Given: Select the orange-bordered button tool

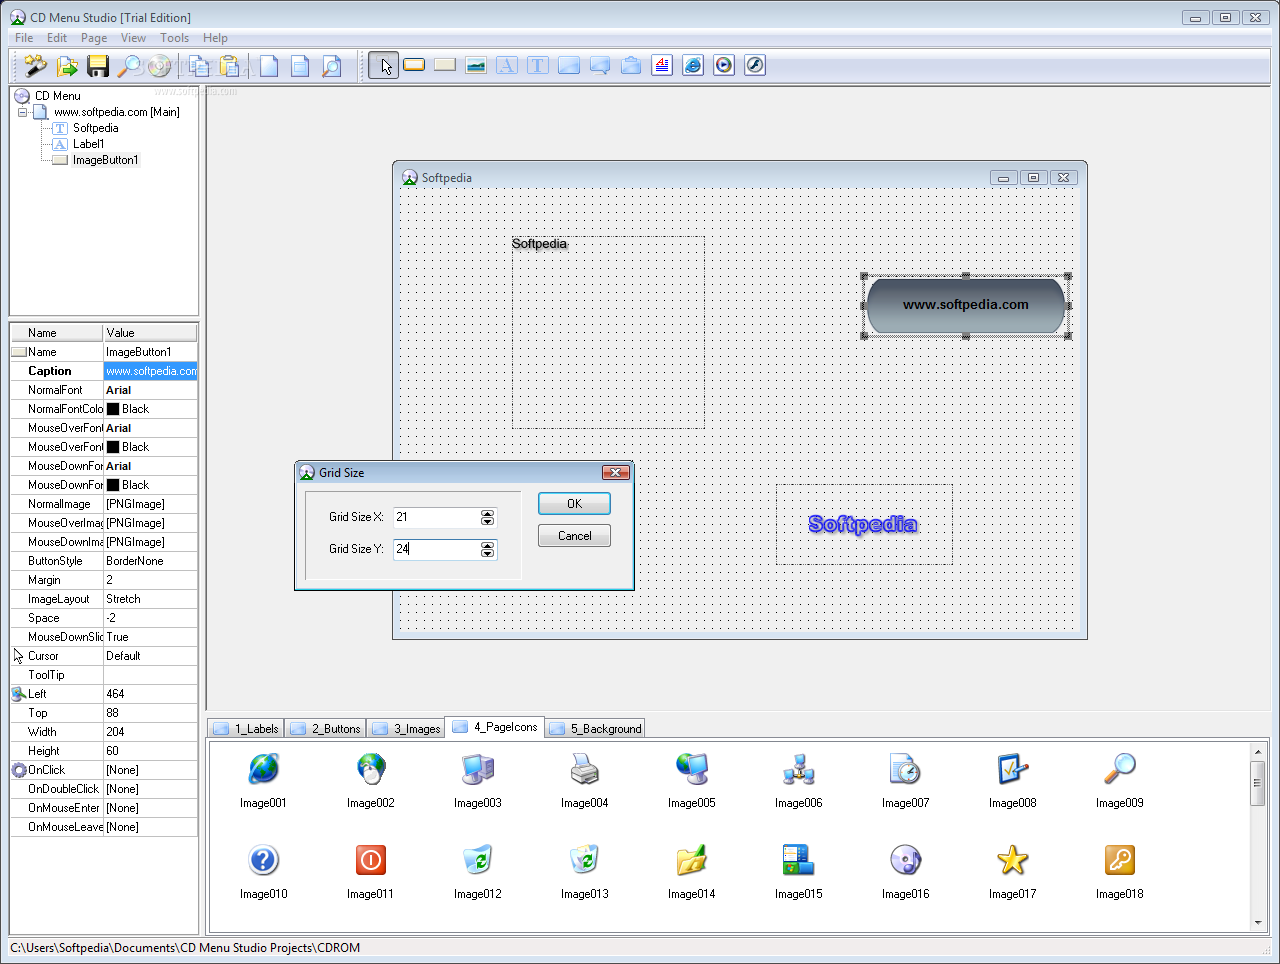Looking at the screenshot, I should point(414,65).
